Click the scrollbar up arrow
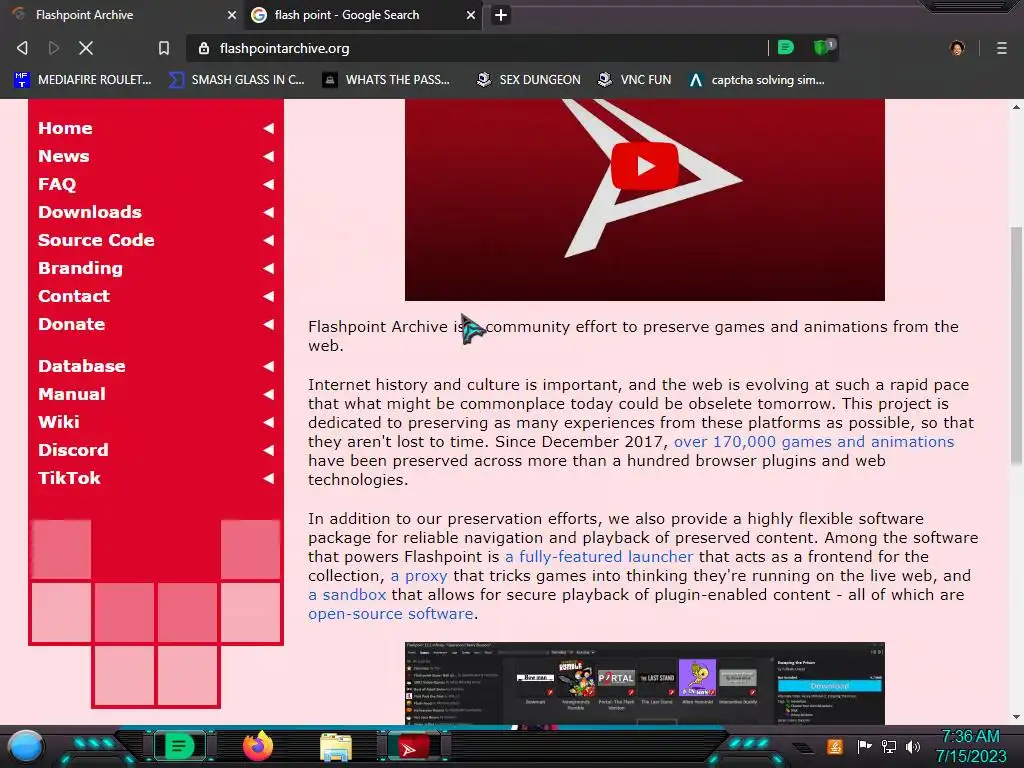This screenshot has width=1024, height=768. tap(1016, 107)
